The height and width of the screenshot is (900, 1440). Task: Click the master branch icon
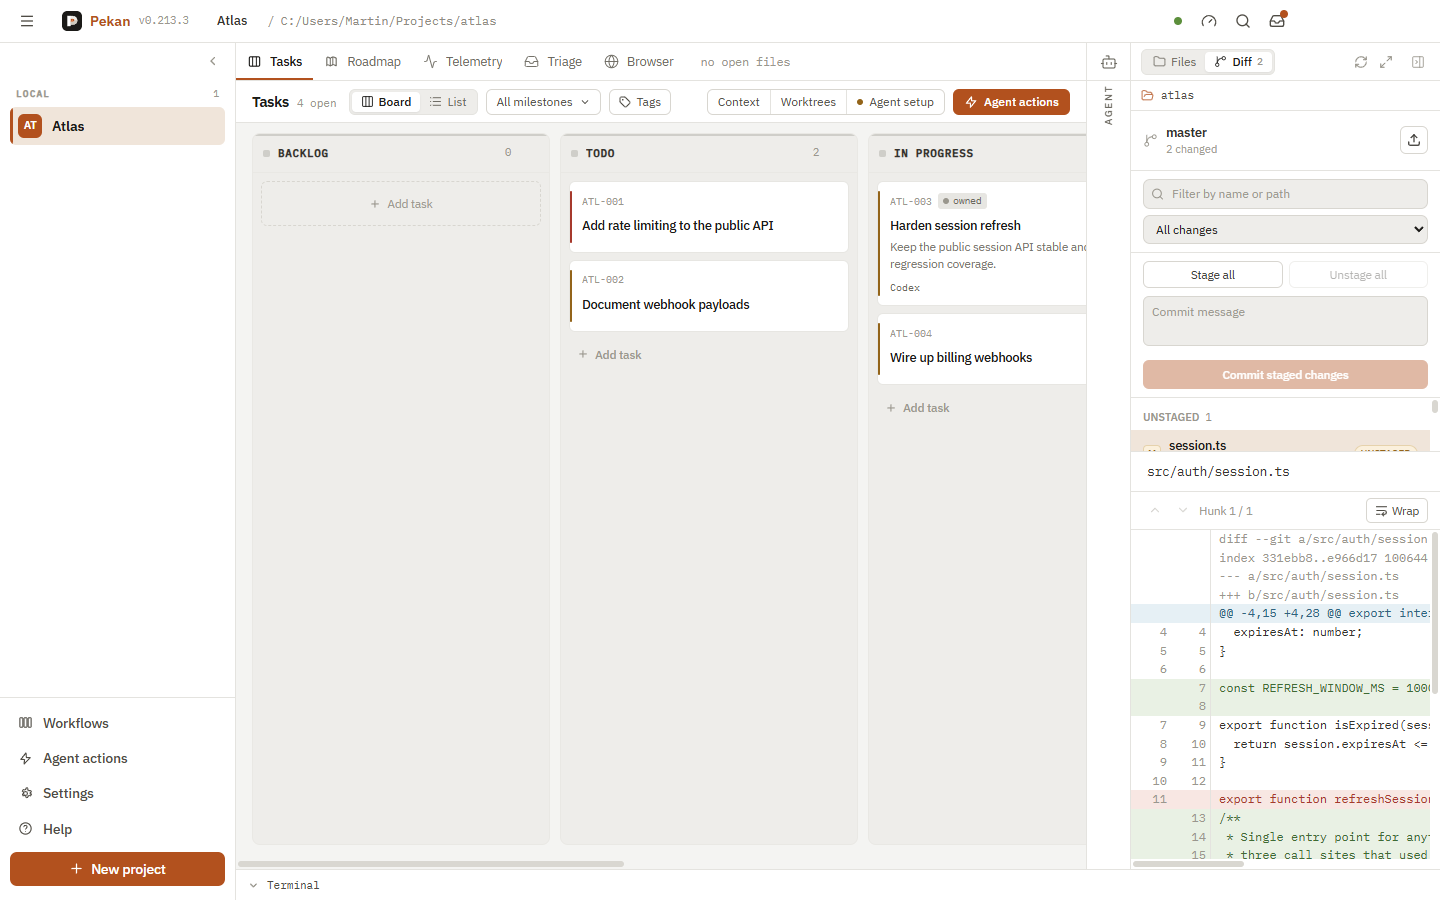pyautogui.click(x=1151, y=141)
